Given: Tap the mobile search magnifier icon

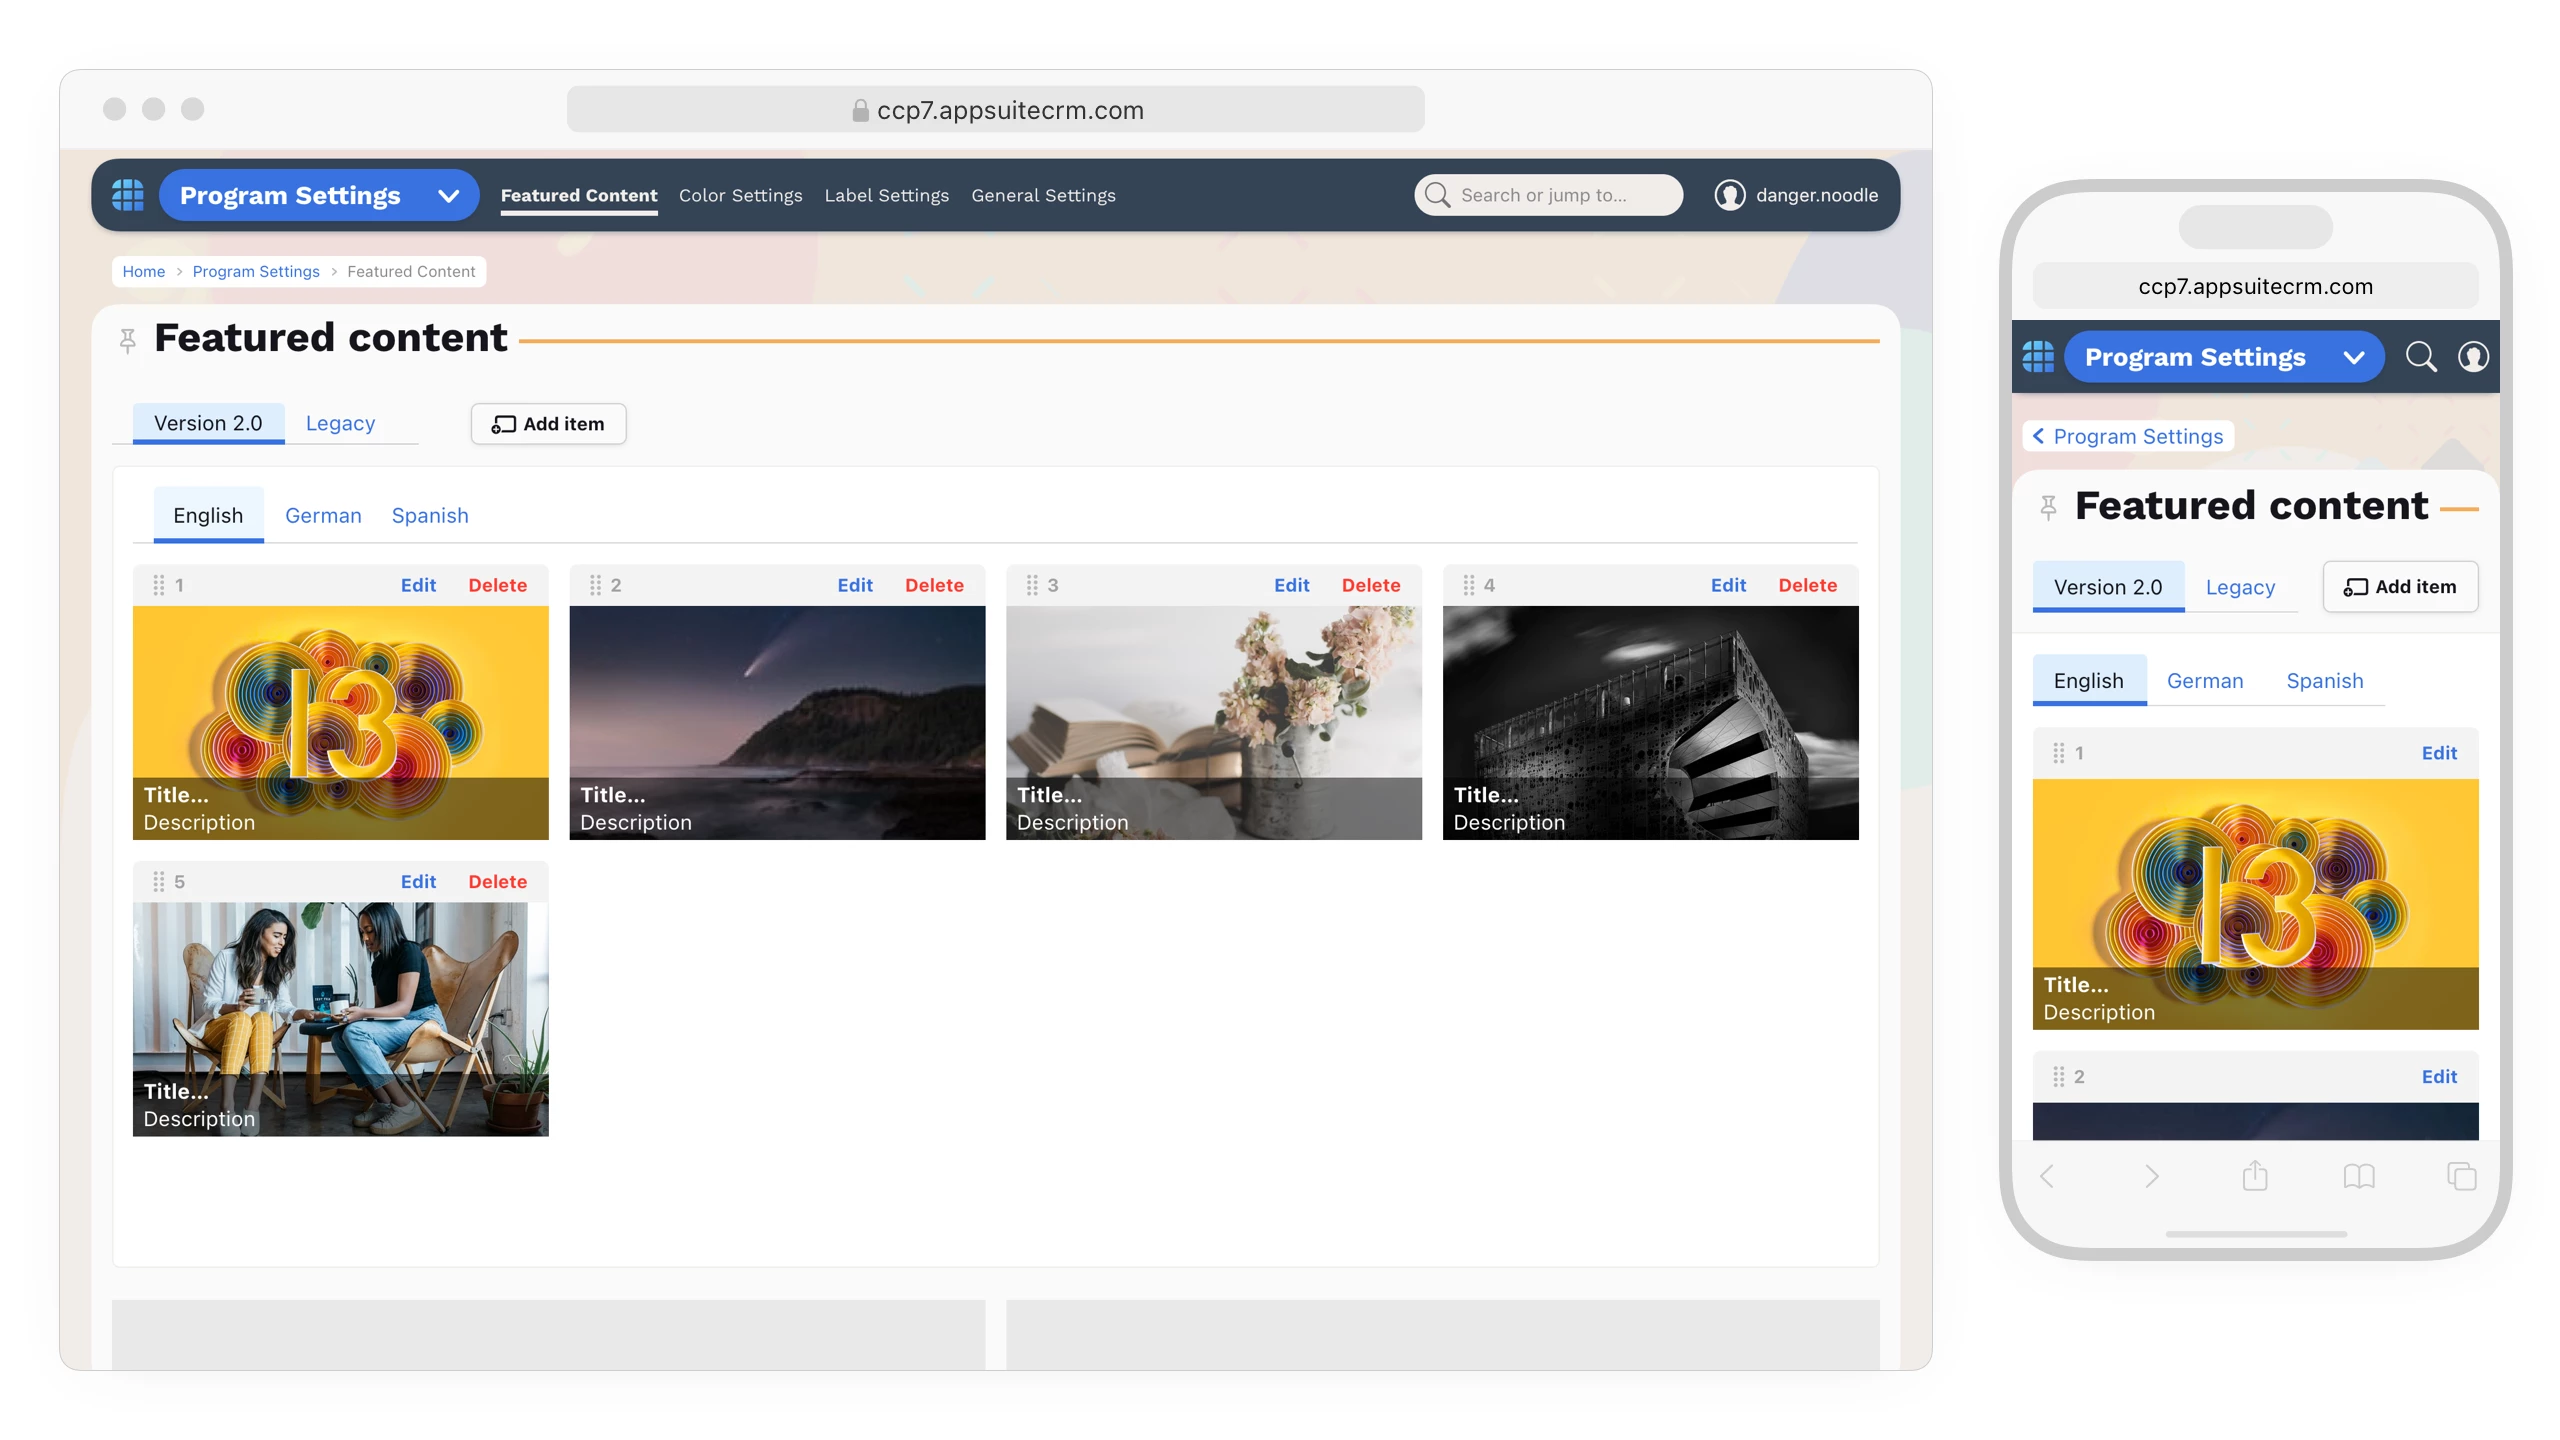Looking at the screenshot, I should pyautogui.click(x=2420, y=357).
